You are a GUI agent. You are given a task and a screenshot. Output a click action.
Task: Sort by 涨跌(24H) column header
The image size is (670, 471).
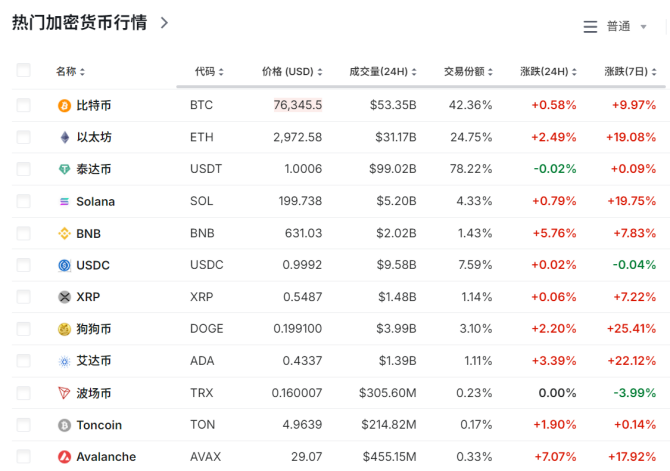[548, 72]
